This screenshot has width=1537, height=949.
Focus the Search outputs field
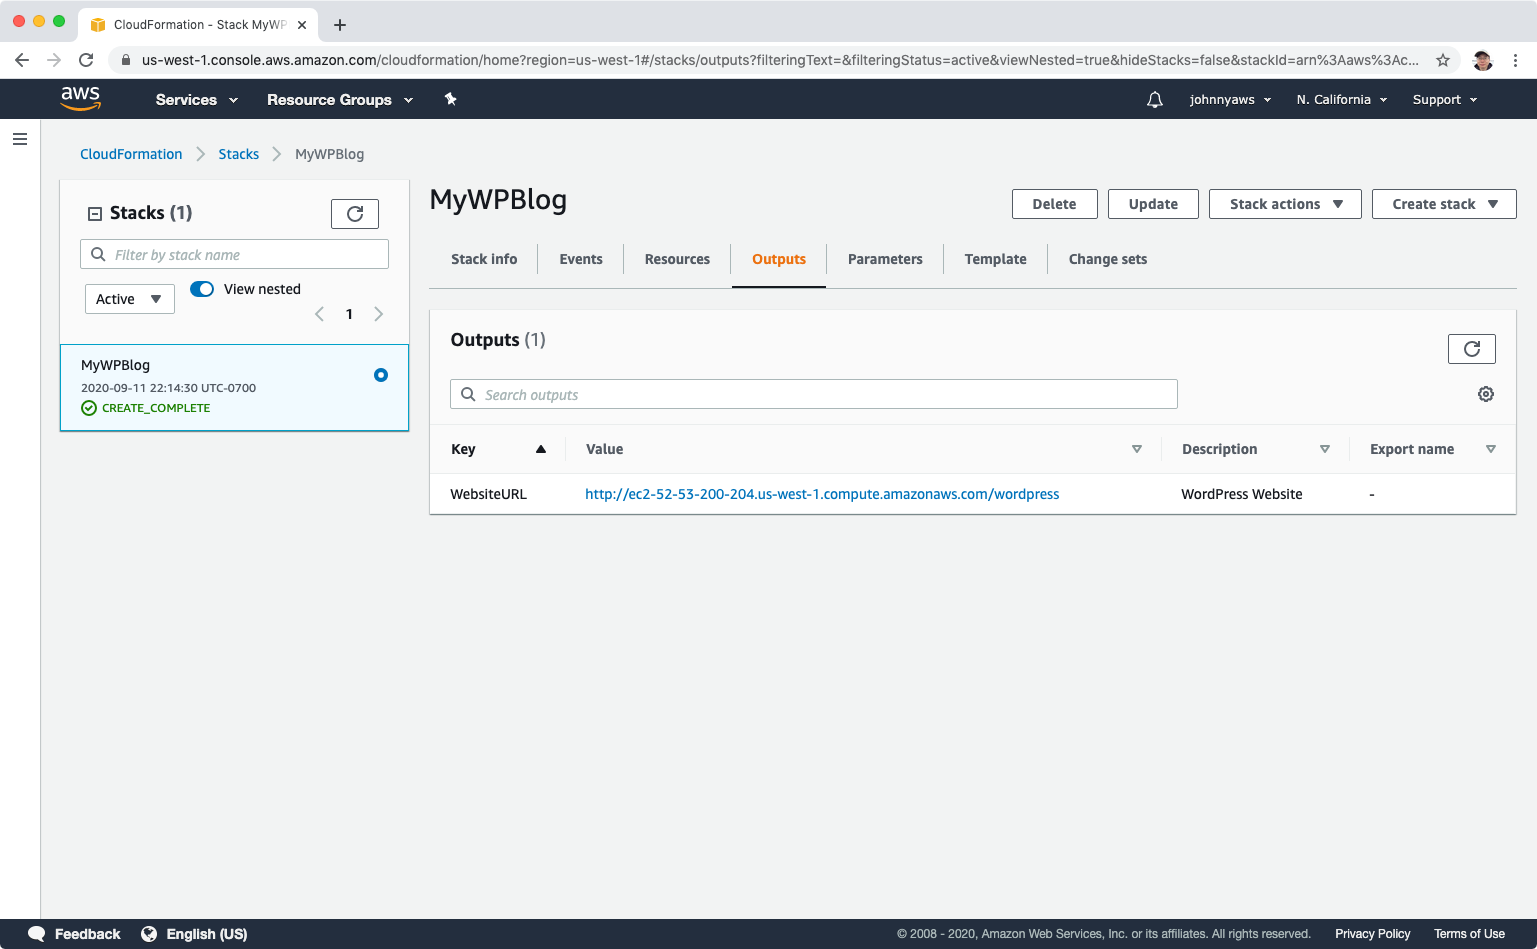point(814,394)
